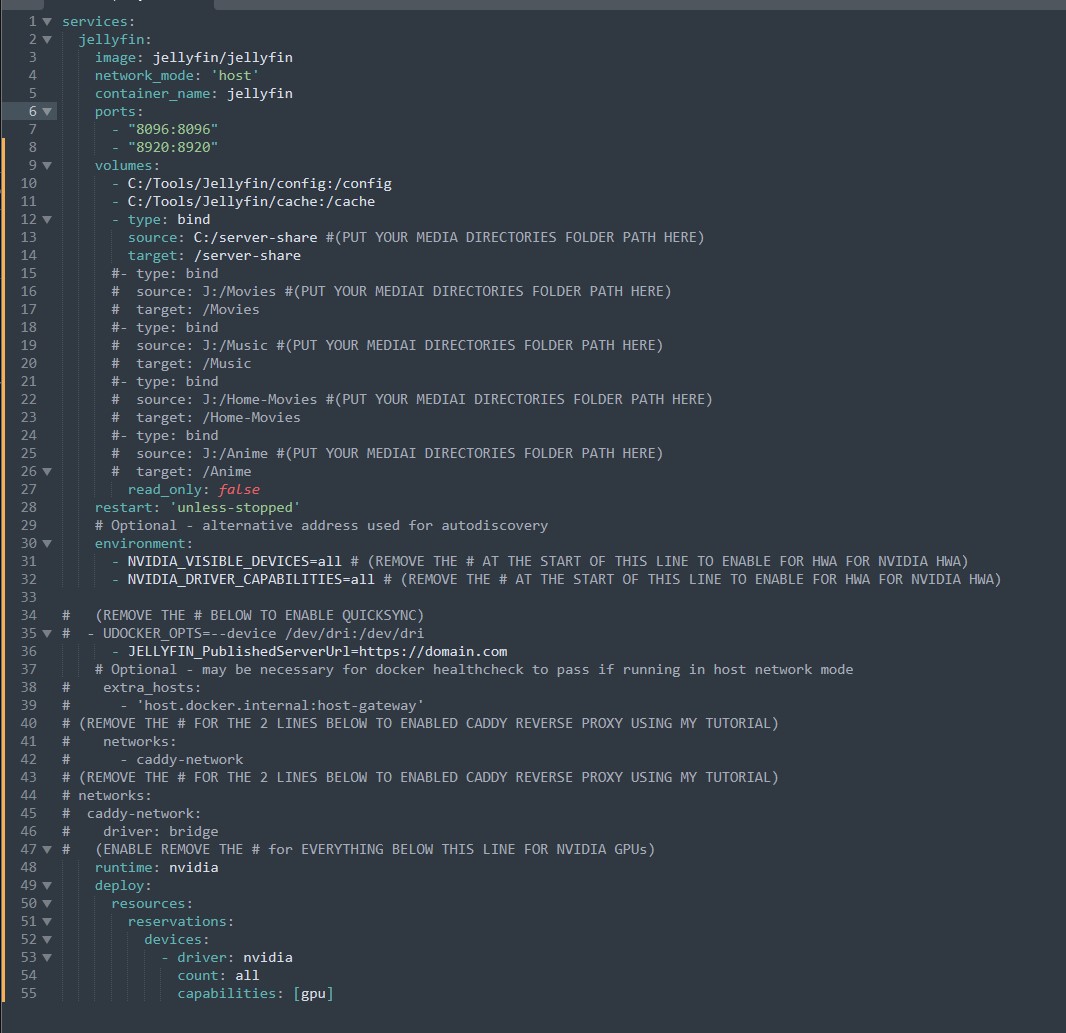Click line number 28 in the gutter
This screenshot has height=1033, width=1066.
(x=28, y=507)
